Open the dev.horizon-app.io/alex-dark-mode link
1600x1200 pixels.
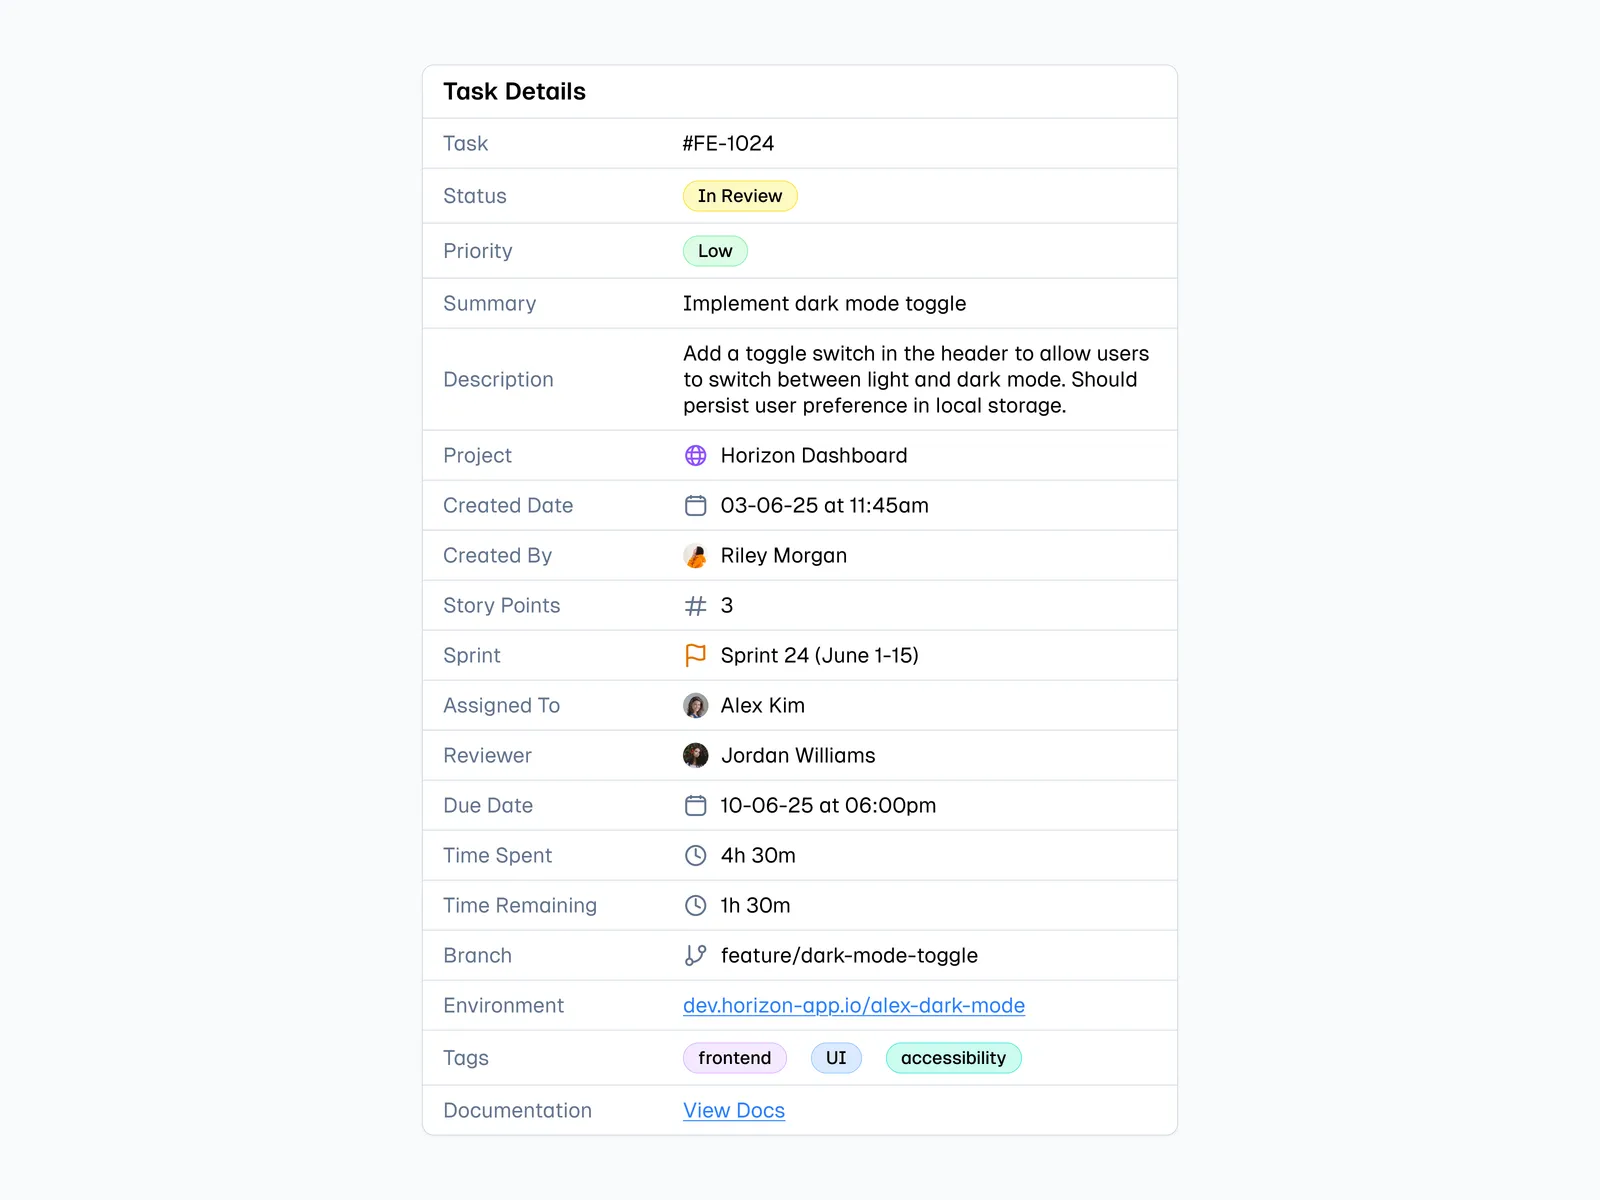point(853,1006)
